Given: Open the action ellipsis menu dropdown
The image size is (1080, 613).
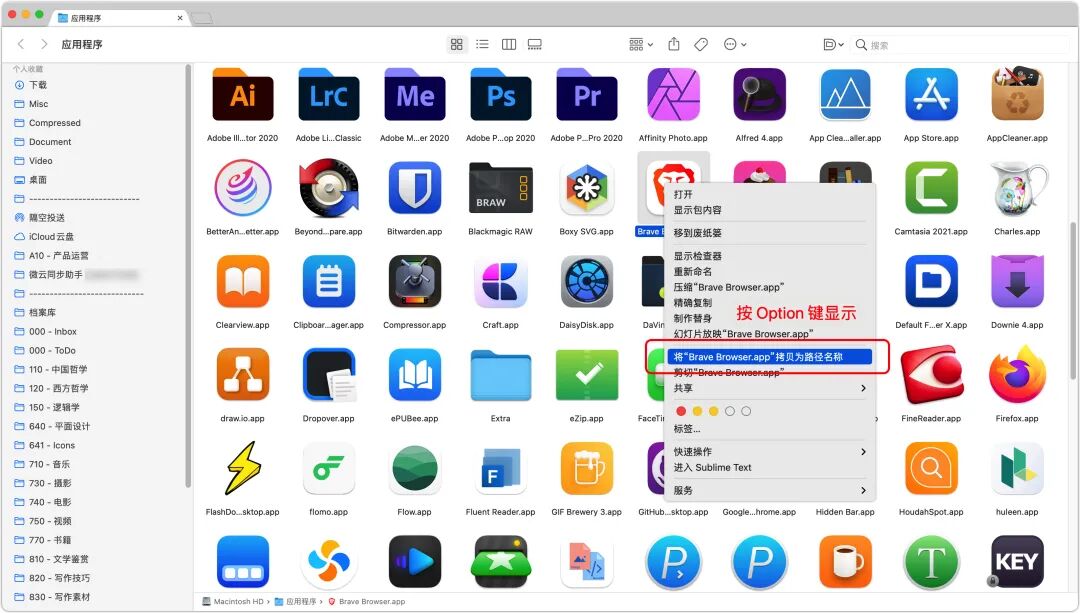Looking at the screenshot, I should pyautogui.click(x=735, y=44).
